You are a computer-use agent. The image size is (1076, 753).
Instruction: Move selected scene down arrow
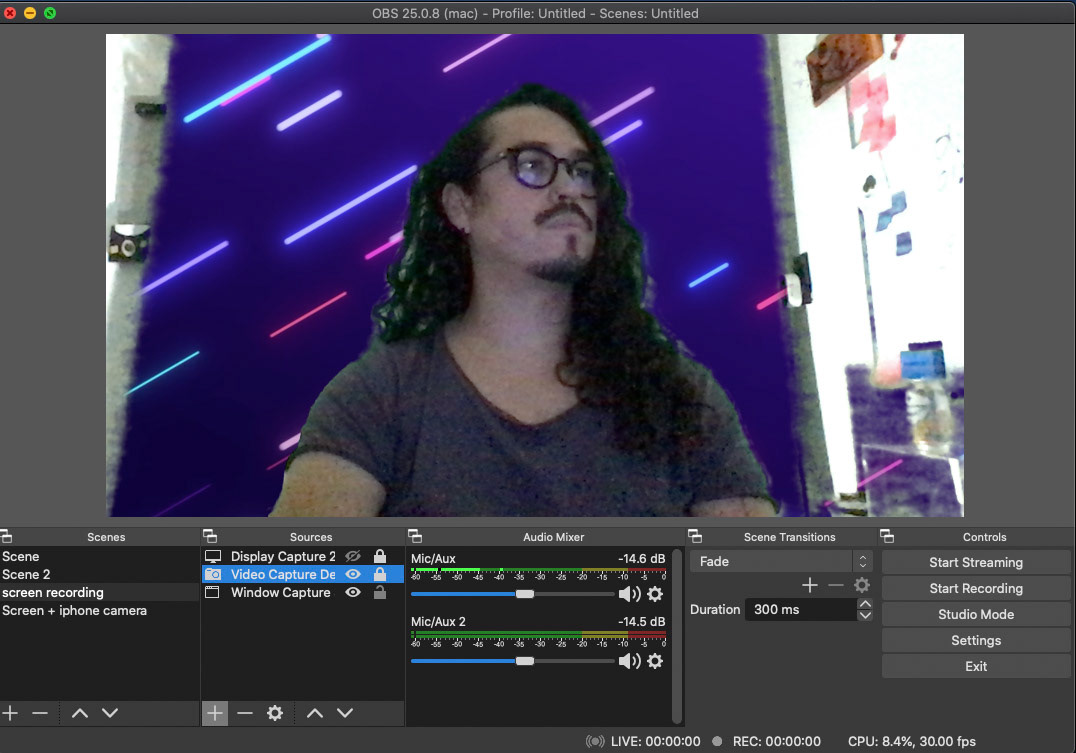click(110, 713)
